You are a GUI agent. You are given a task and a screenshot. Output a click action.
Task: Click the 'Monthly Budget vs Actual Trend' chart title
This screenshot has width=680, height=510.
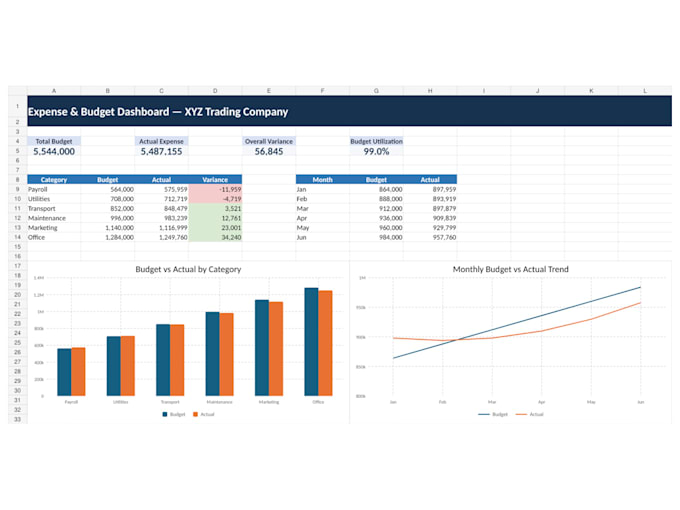(510, 269)
